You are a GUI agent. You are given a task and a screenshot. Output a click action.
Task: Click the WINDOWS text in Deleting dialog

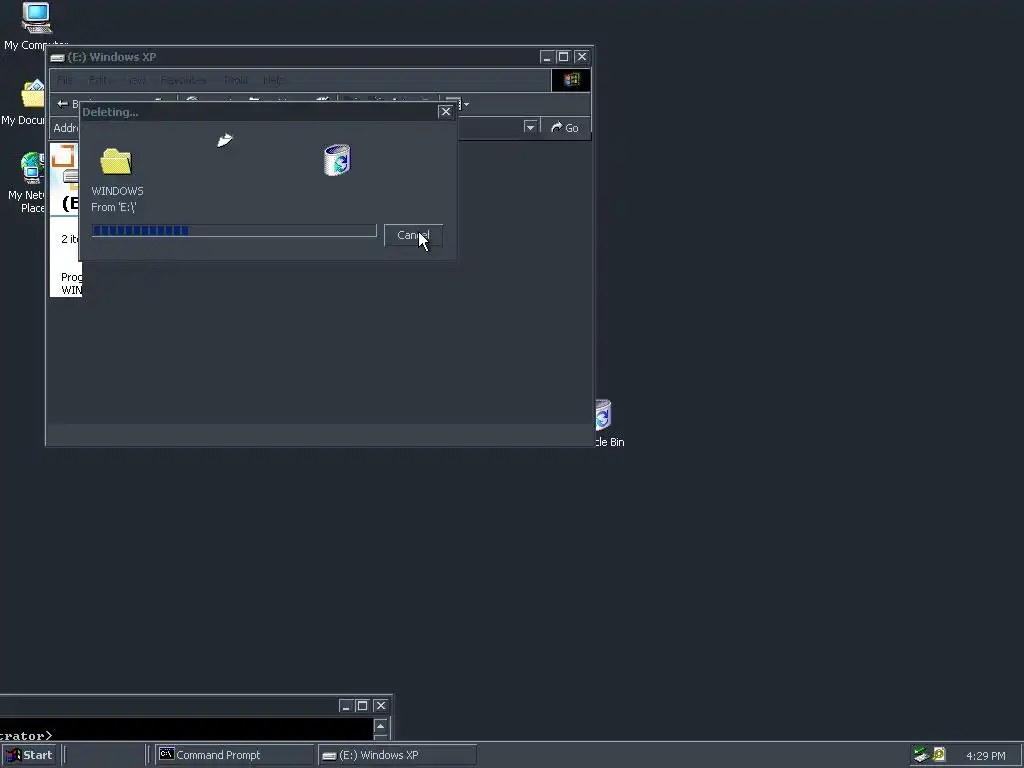point(118,191)
